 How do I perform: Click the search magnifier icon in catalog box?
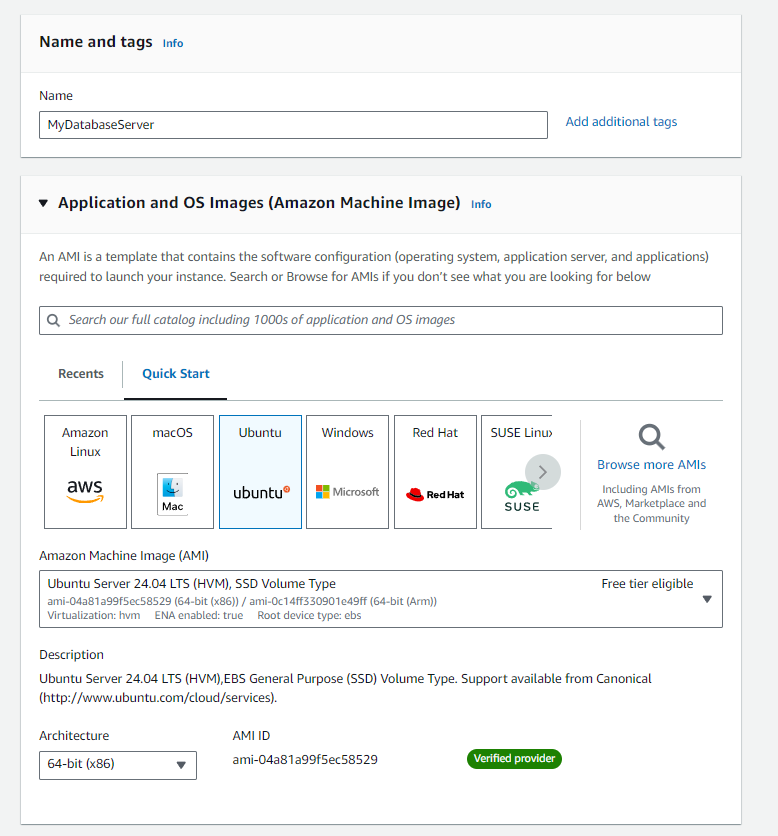(x=54, y=321)
